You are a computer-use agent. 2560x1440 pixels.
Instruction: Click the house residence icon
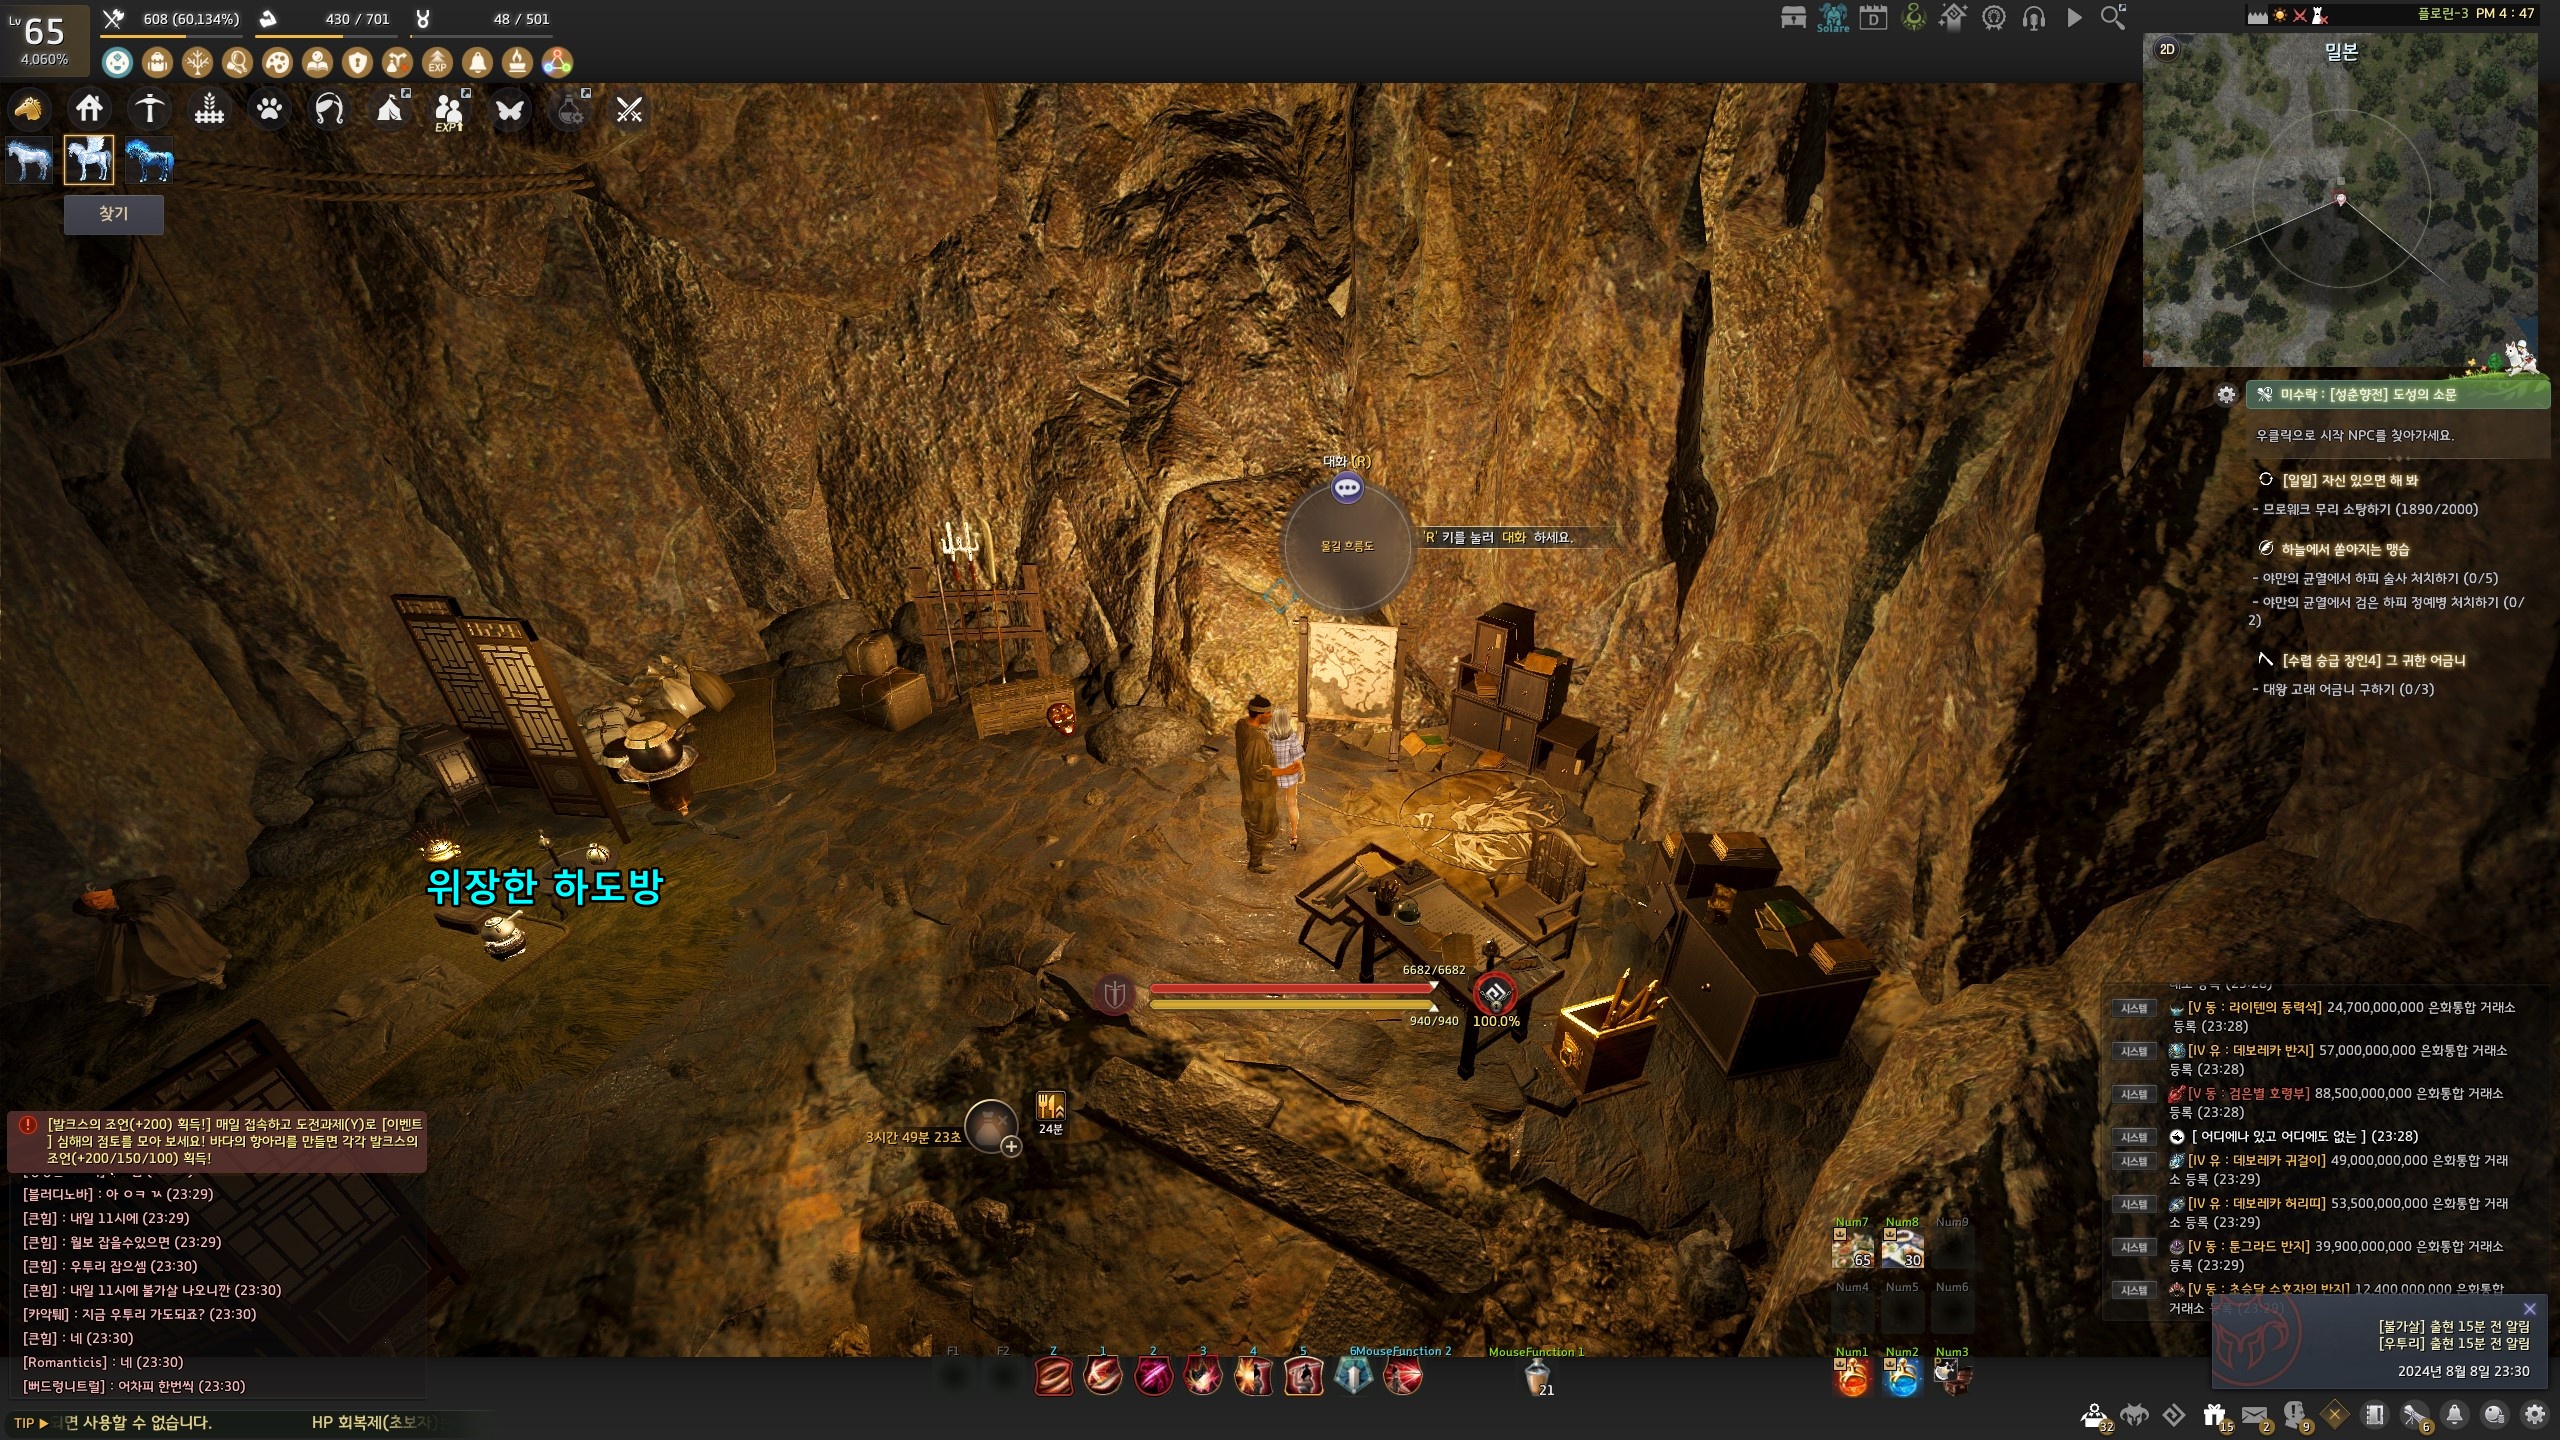[89, 108]
